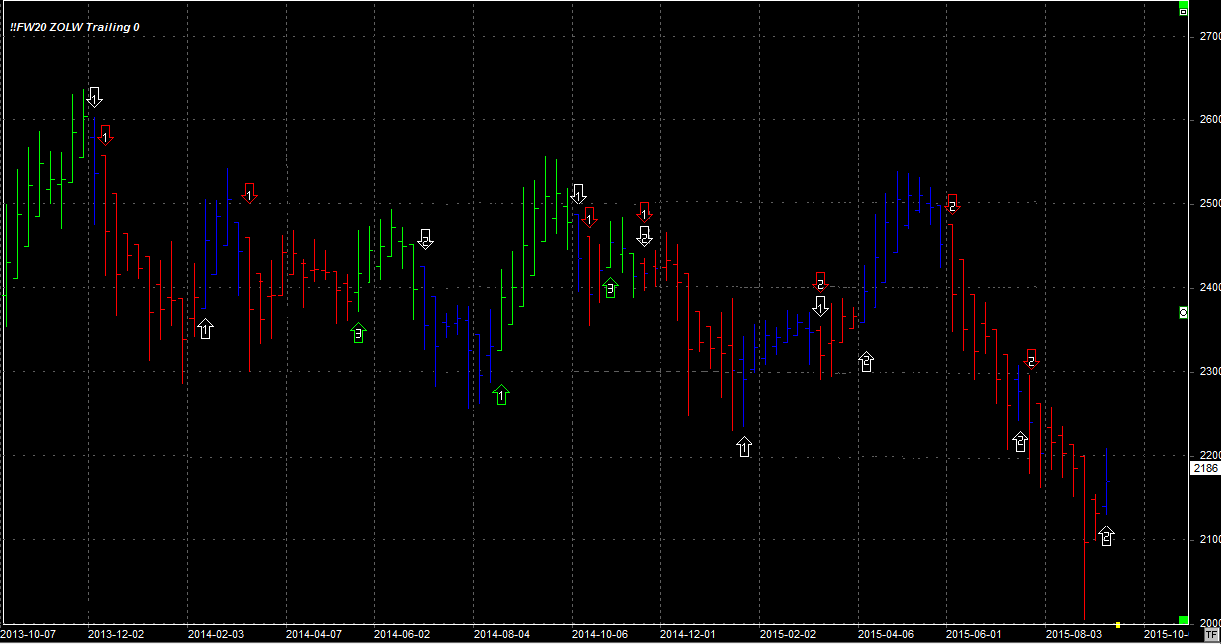Click the green up arrow 3 near 2014-06-02
Screen dimensions: 1221x644
click(358, 333)
